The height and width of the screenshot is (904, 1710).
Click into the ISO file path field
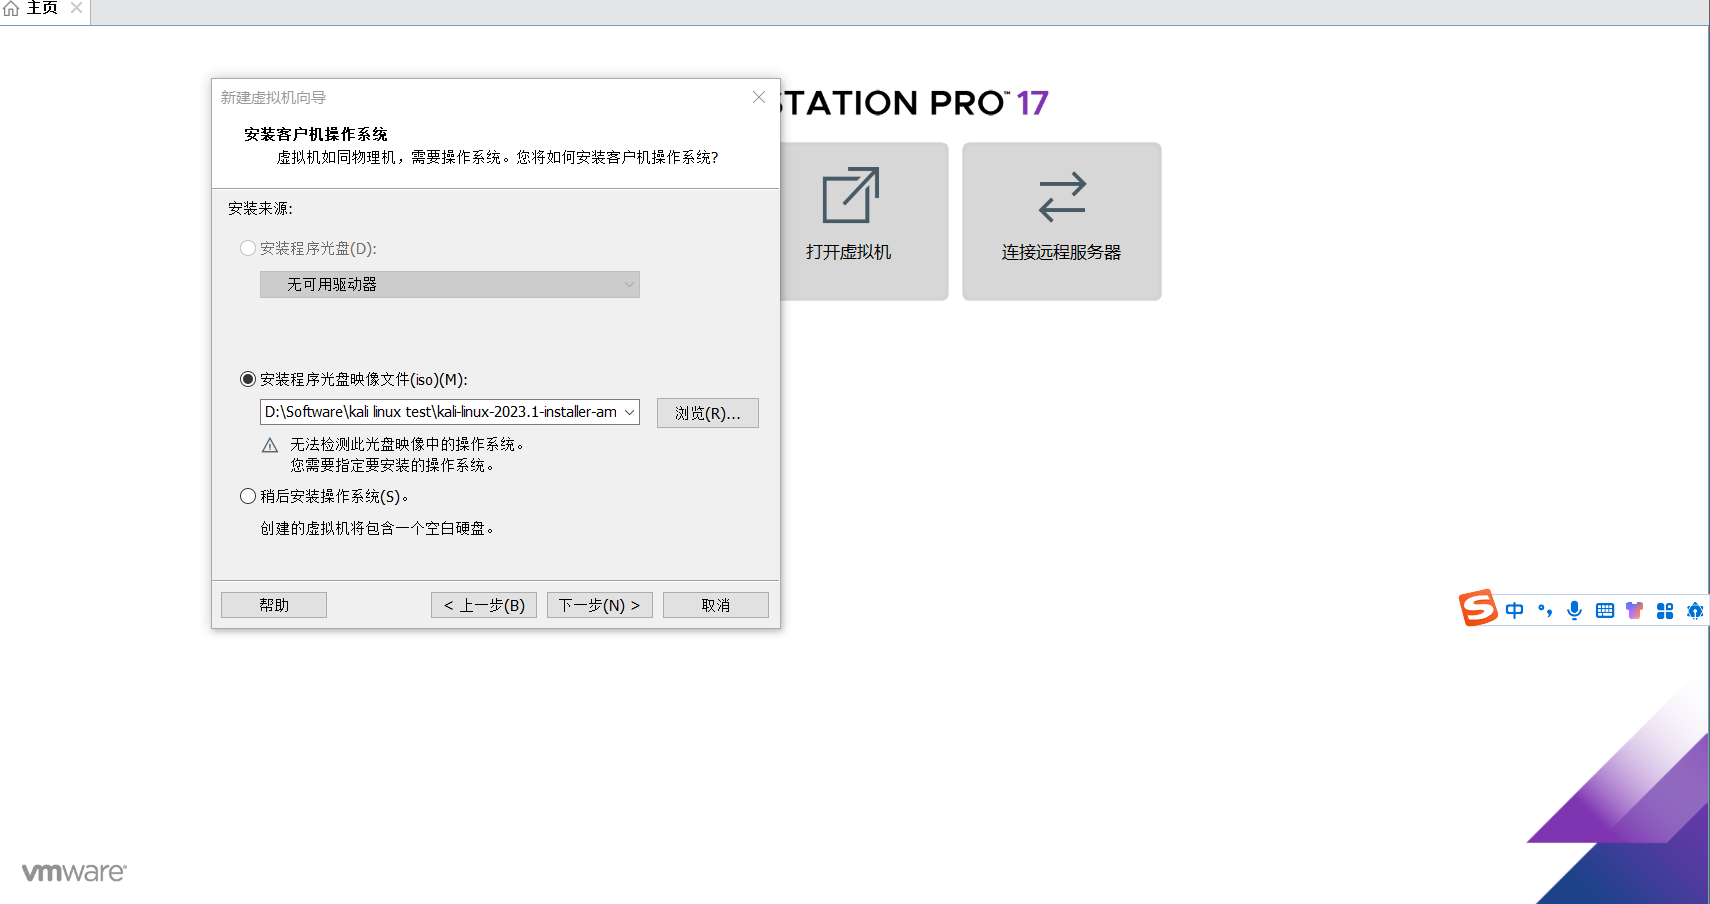[x=440, y=412]
